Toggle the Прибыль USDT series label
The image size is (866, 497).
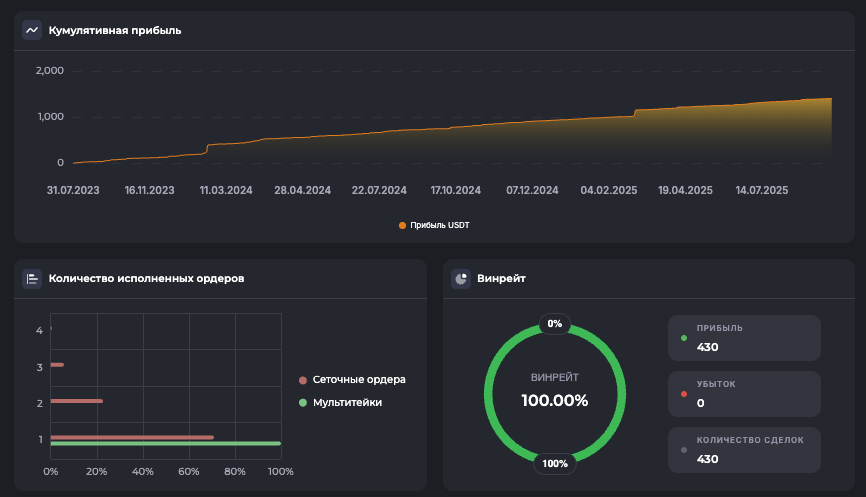point(439,226)
